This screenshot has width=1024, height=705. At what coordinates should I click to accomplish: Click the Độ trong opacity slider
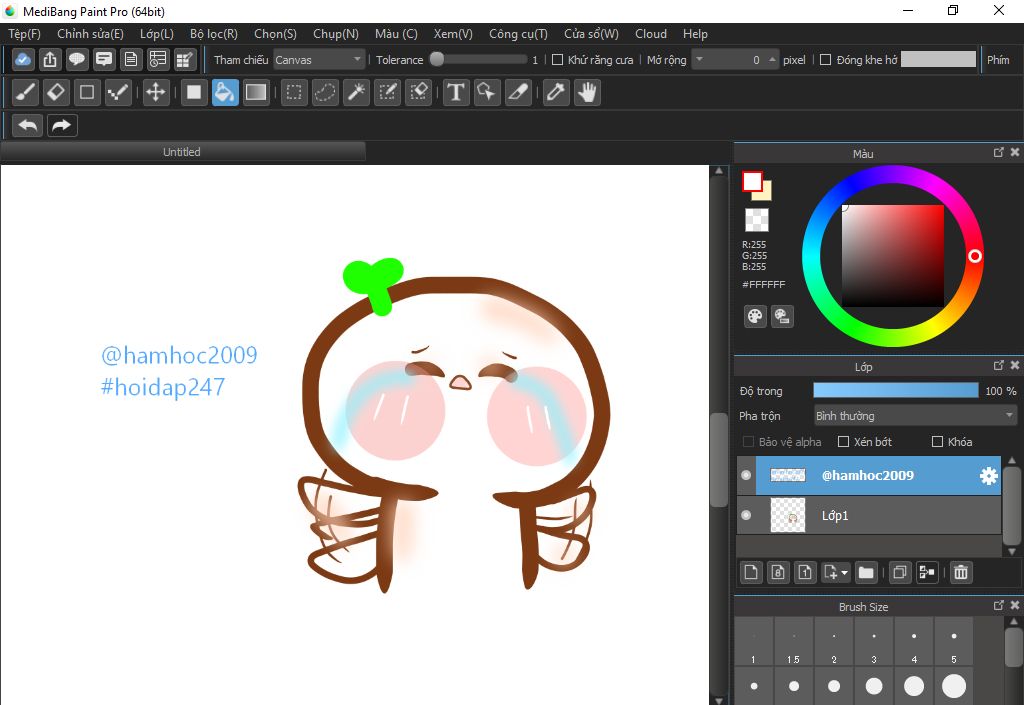[x=895, y=391]
